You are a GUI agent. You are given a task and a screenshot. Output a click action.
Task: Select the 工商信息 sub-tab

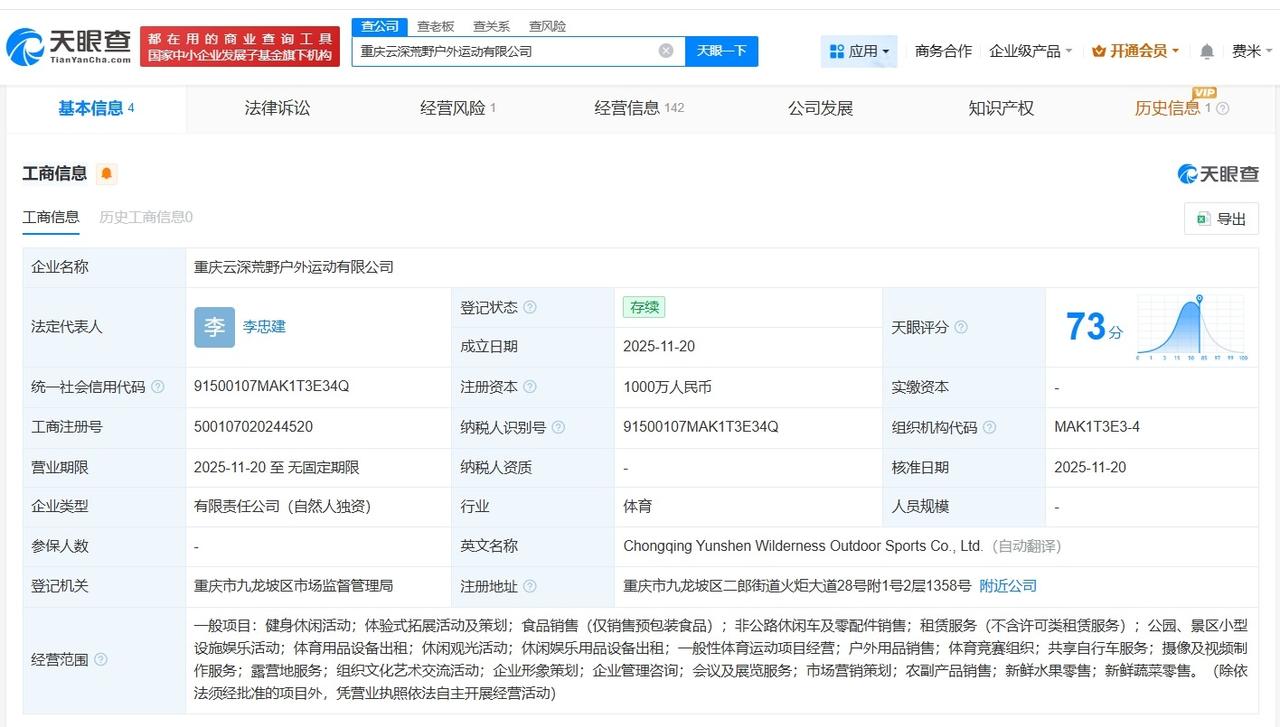[51, 217]
